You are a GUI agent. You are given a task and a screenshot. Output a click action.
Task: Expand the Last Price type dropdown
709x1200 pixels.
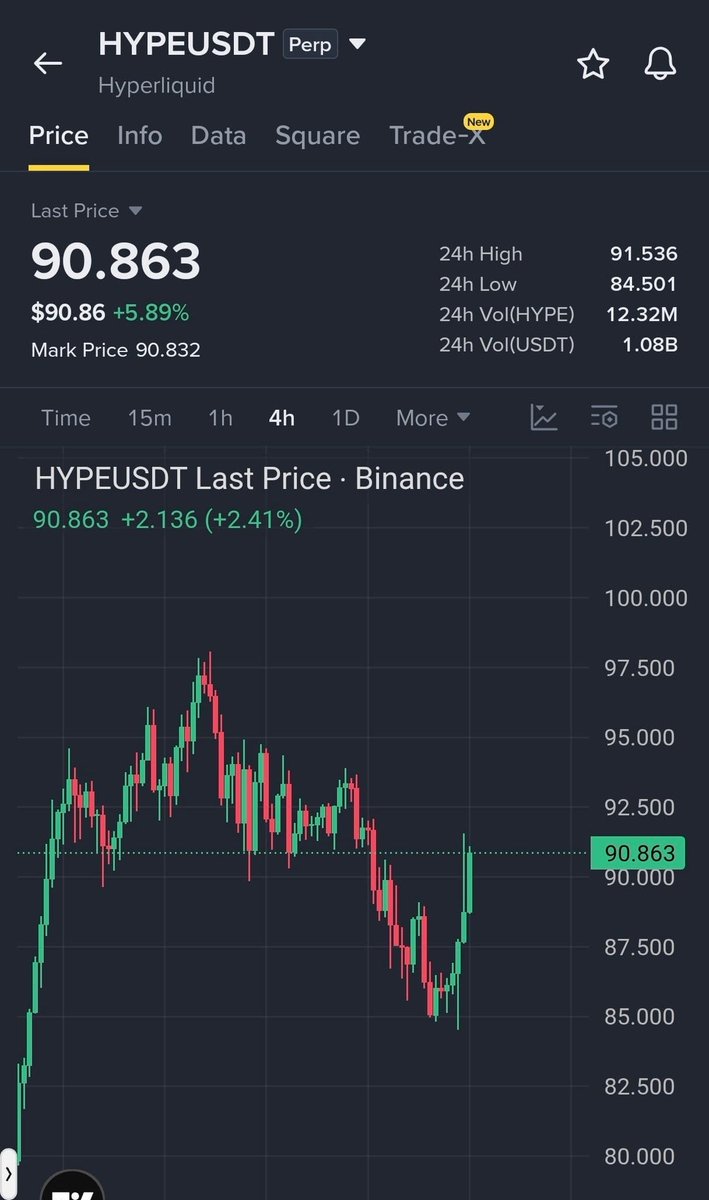click(x=136, y=211)
